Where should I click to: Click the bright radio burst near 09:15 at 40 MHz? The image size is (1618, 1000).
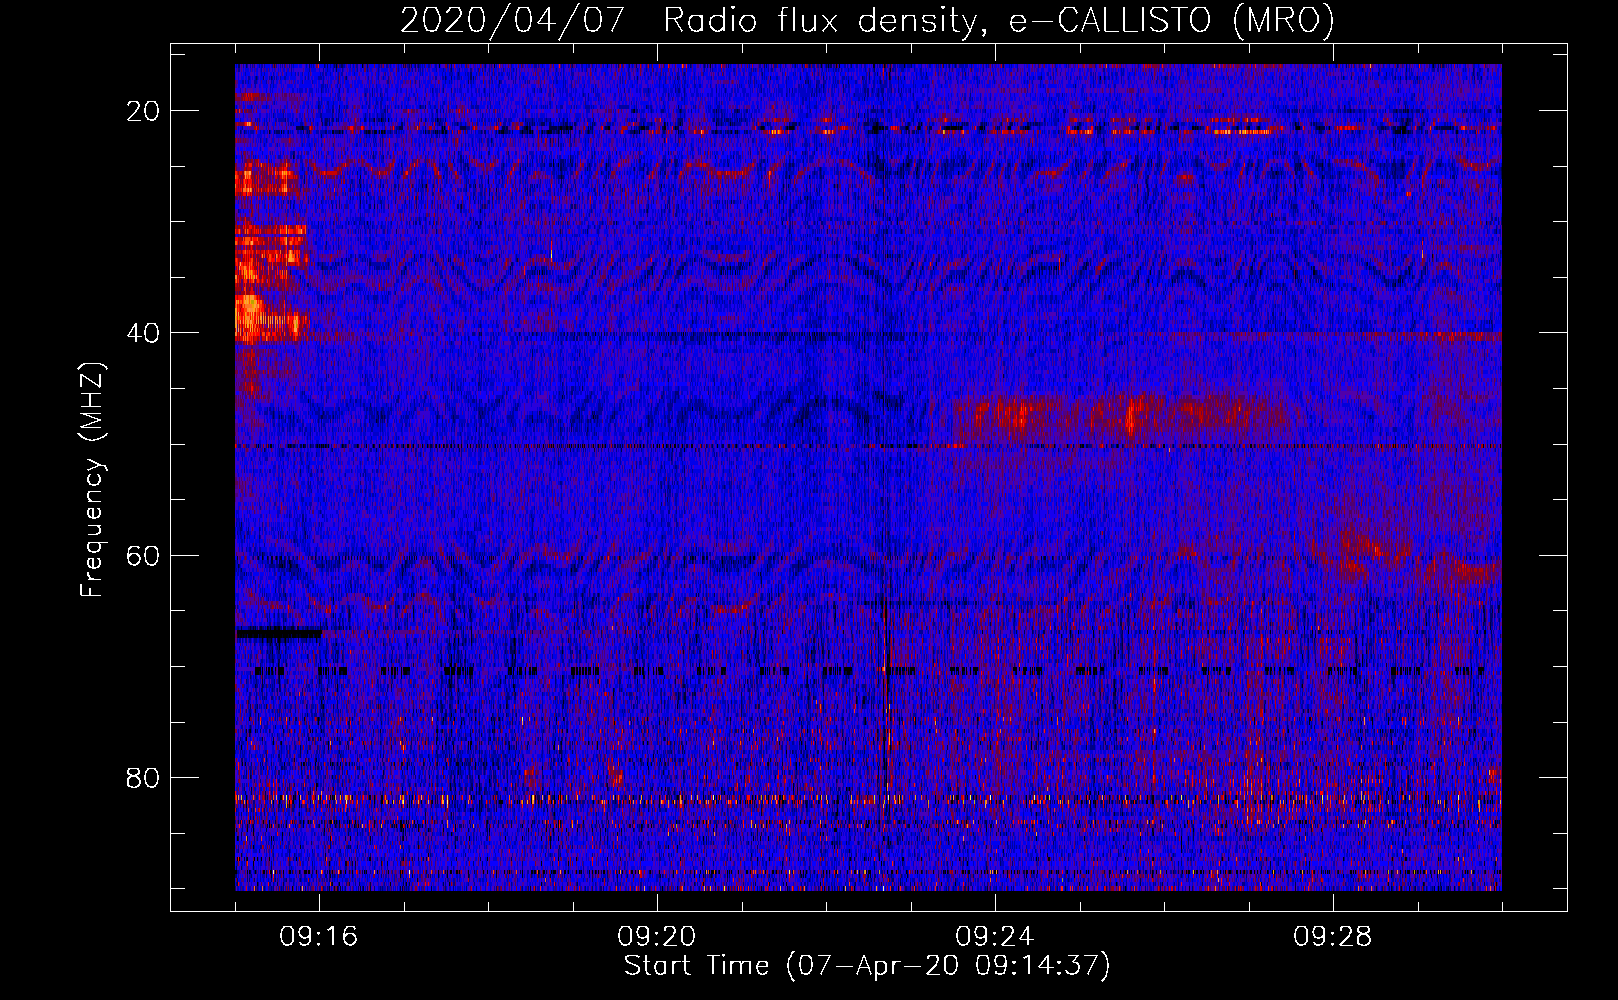pyautogui.click(x=268, y=318)
